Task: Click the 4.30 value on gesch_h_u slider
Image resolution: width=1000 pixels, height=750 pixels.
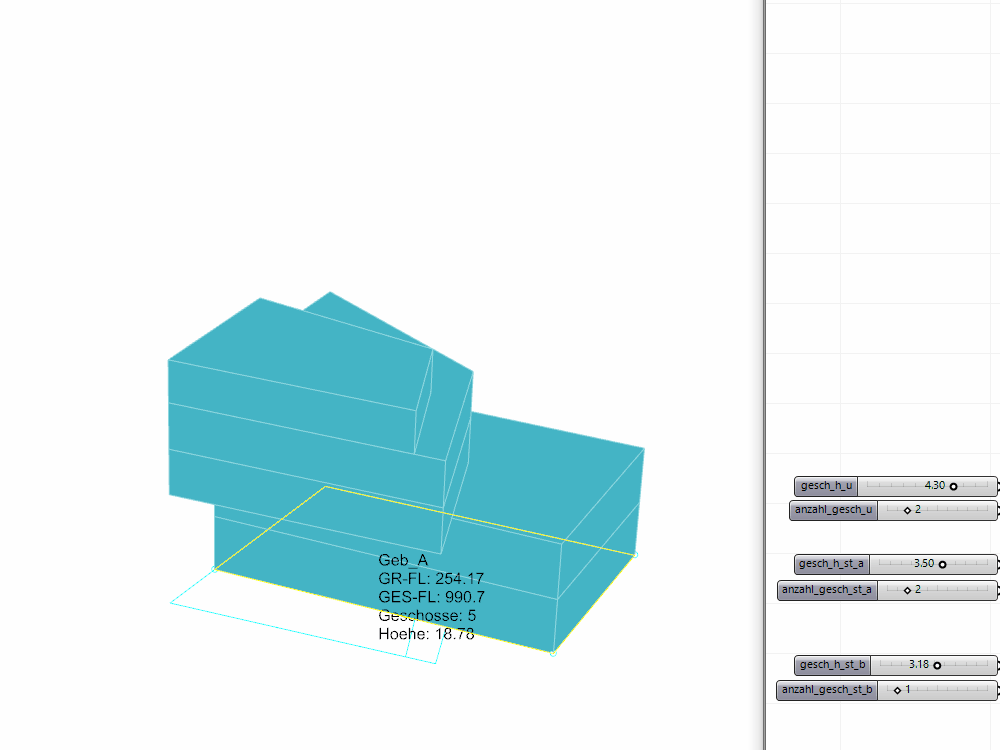Action: (934, 486)
